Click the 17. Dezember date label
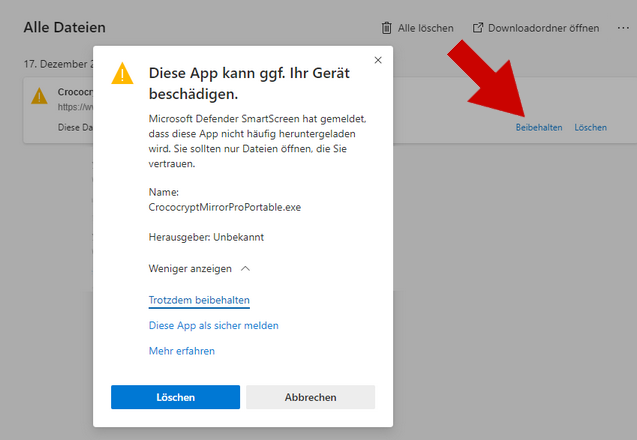The height and width of the screenshot is (440, 637). (58, 64)
